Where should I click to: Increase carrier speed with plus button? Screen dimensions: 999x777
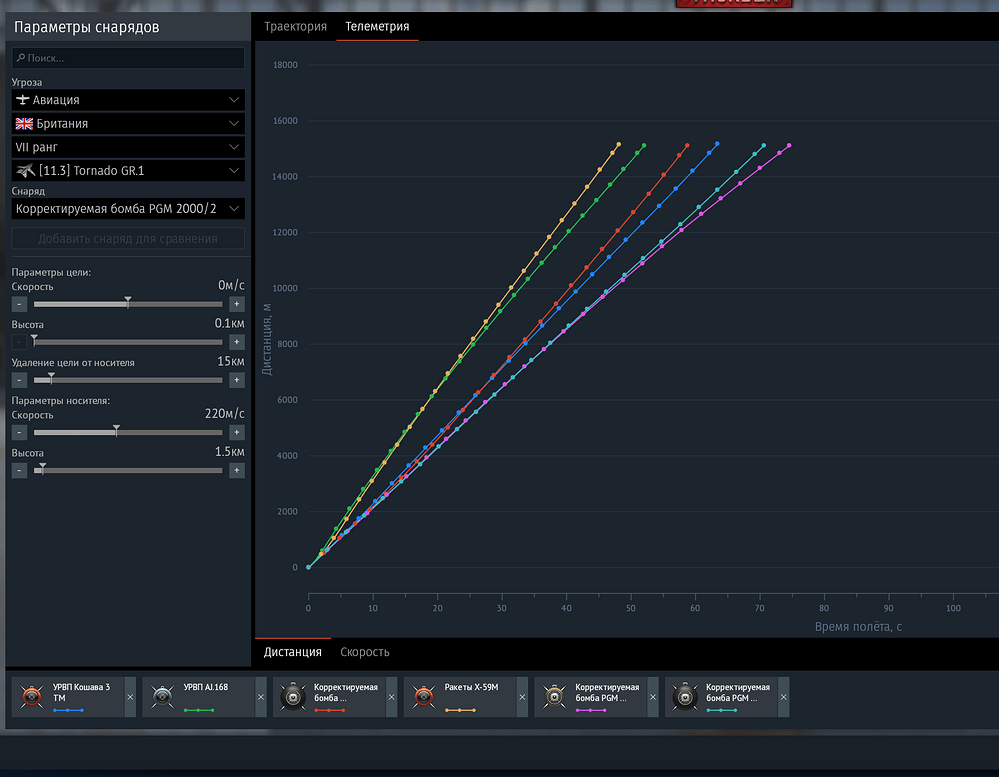point(236,432)
